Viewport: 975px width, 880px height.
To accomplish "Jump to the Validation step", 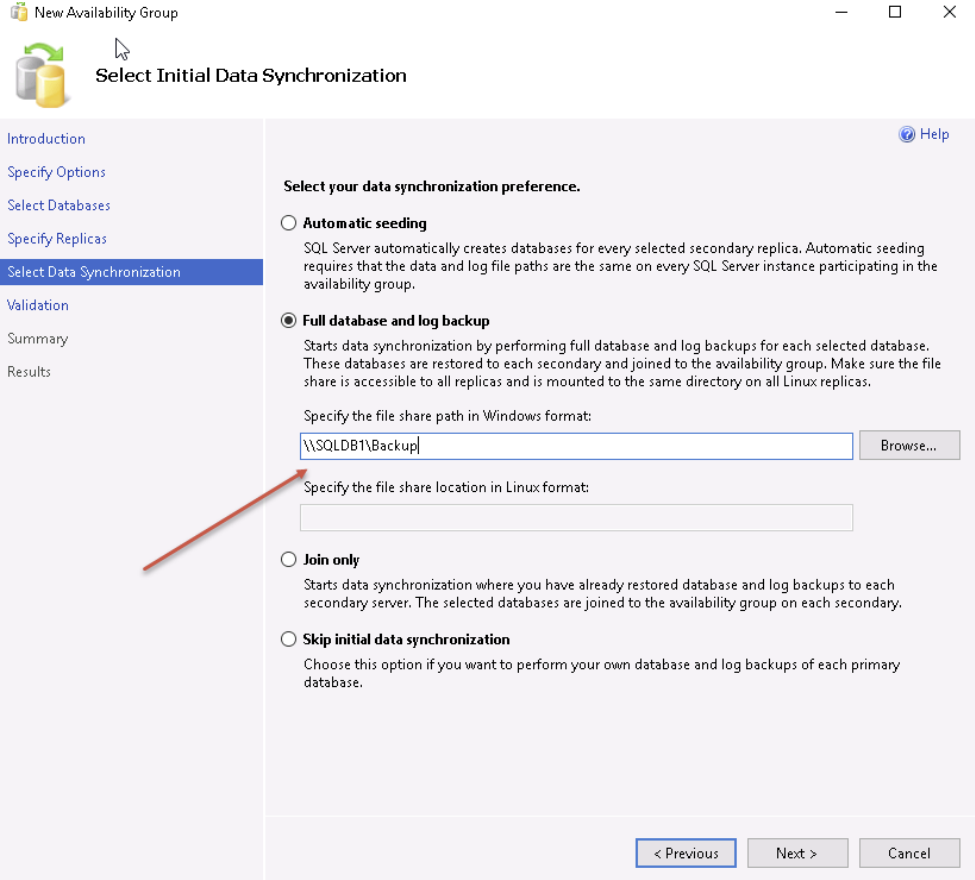I will point(37,305).
